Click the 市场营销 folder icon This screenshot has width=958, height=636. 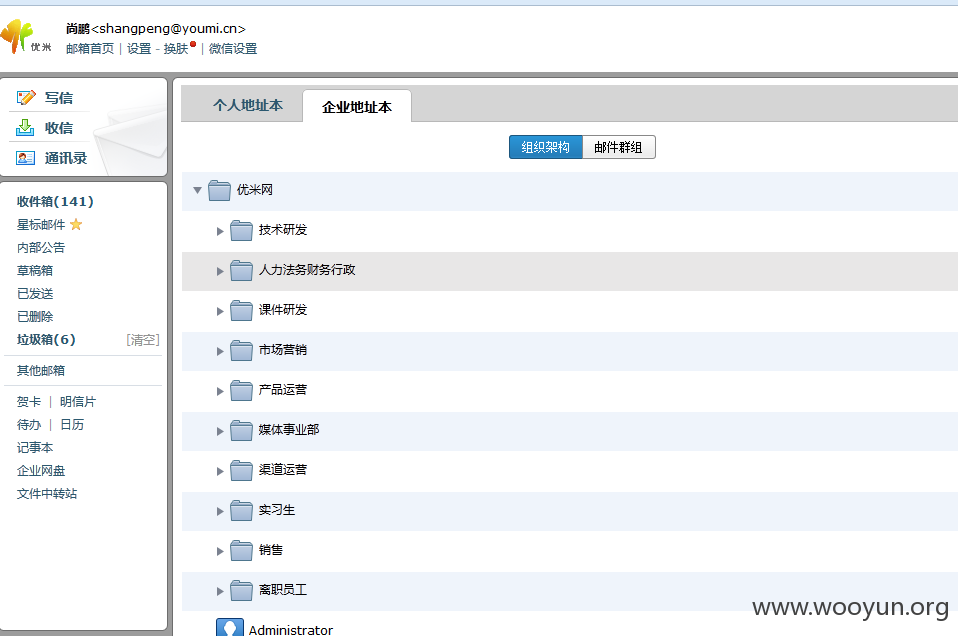coord(241,351)
